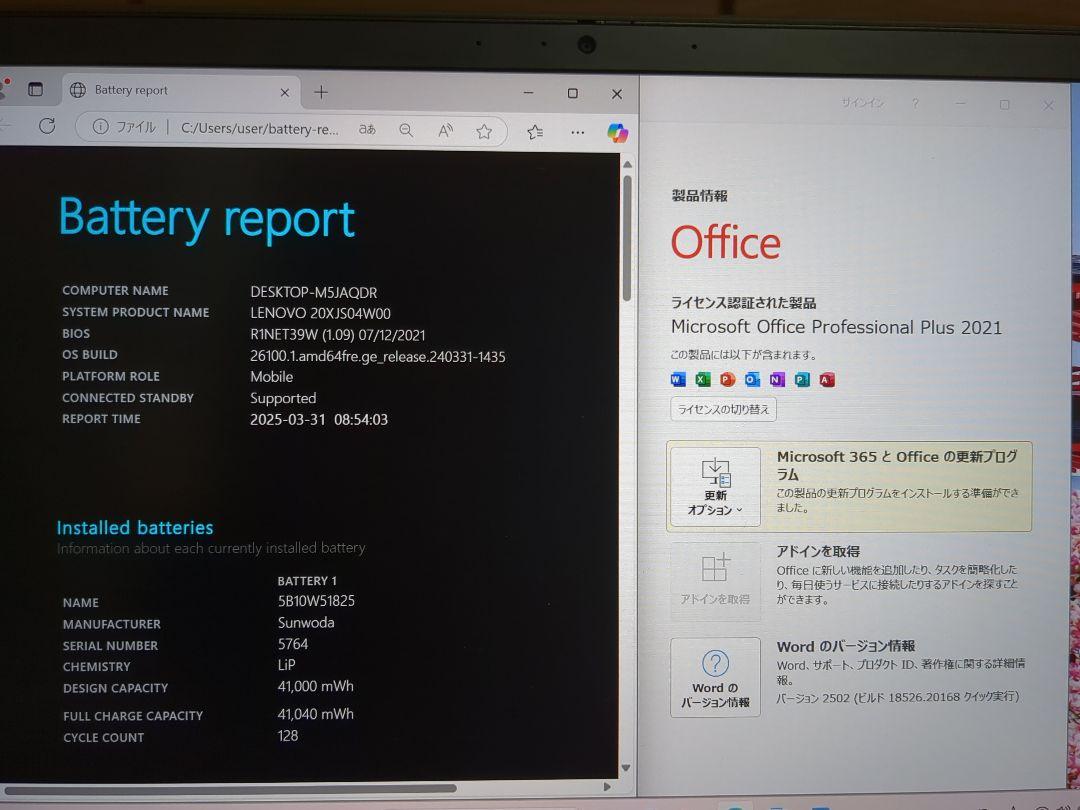Click the help question mark in Office window

point(915,103)
